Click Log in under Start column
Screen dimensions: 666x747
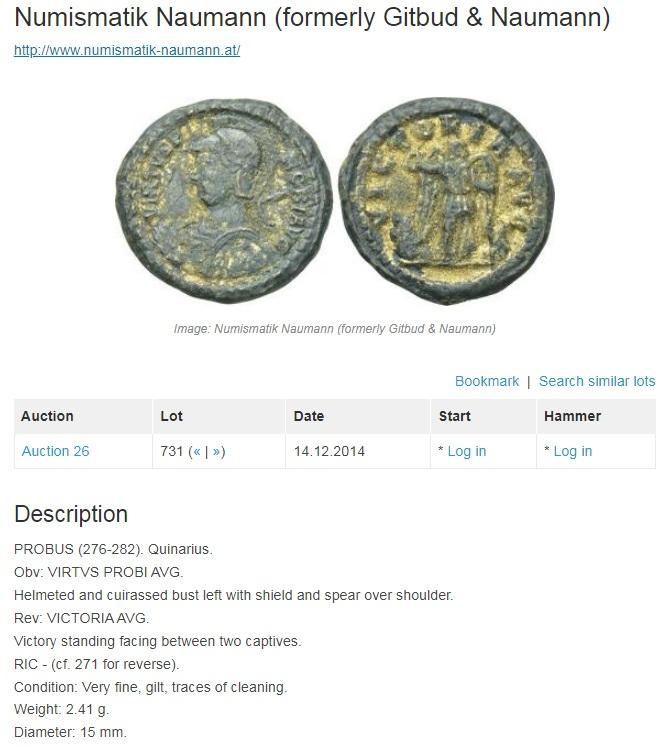[466, 451]
